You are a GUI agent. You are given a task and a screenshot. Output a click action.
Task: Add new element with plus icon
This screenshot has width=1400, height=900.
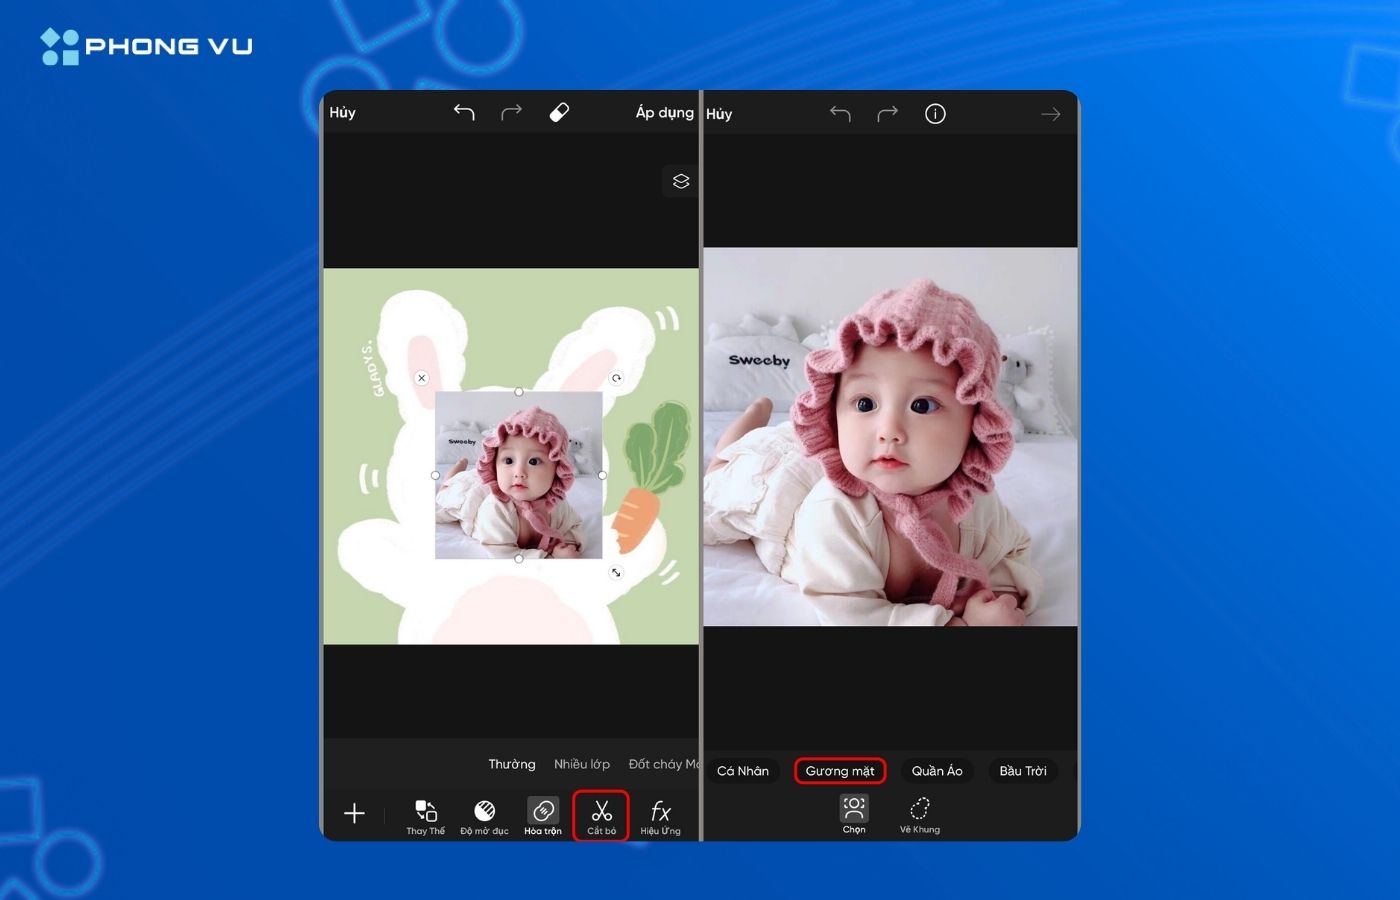354,813
